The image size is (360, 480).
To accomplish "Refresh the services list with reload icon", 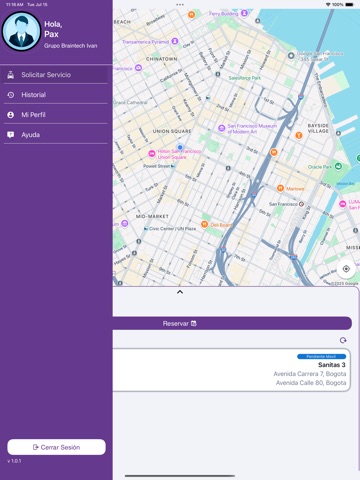I will 343,340.
